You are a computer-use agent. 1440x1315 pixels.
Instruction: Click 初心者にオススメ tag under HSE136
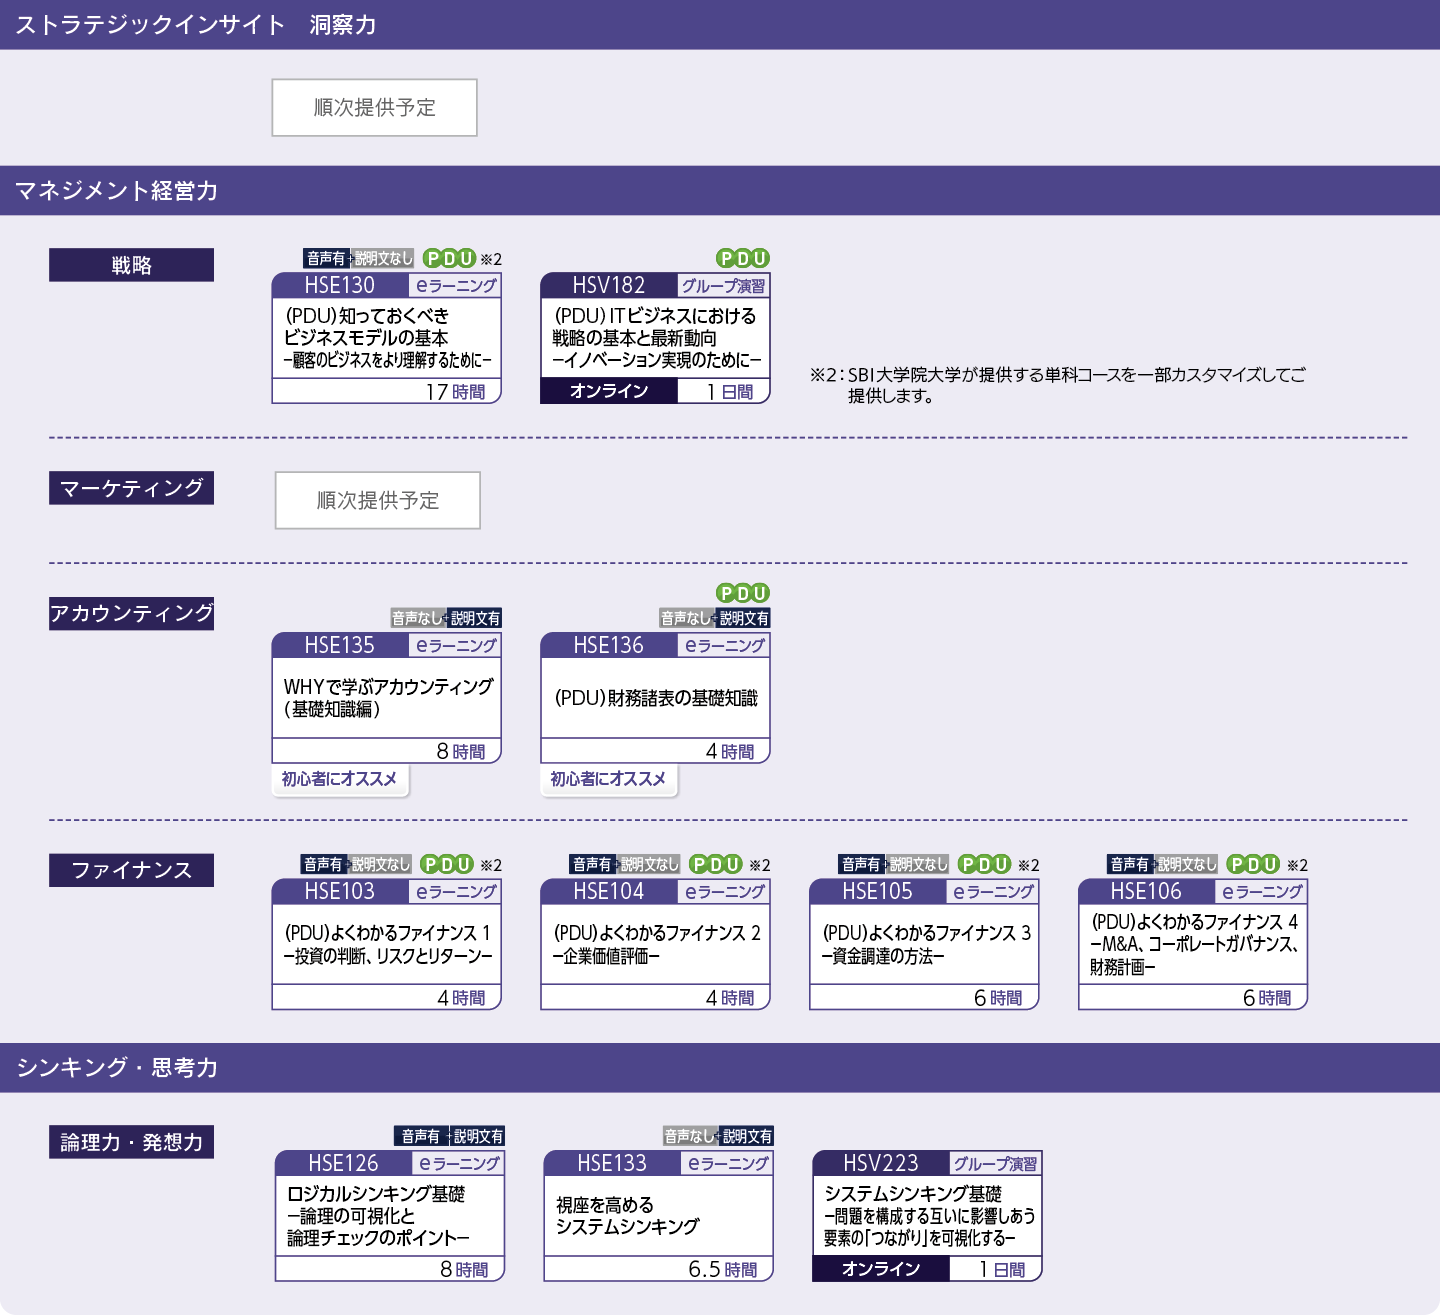(608, 779)
